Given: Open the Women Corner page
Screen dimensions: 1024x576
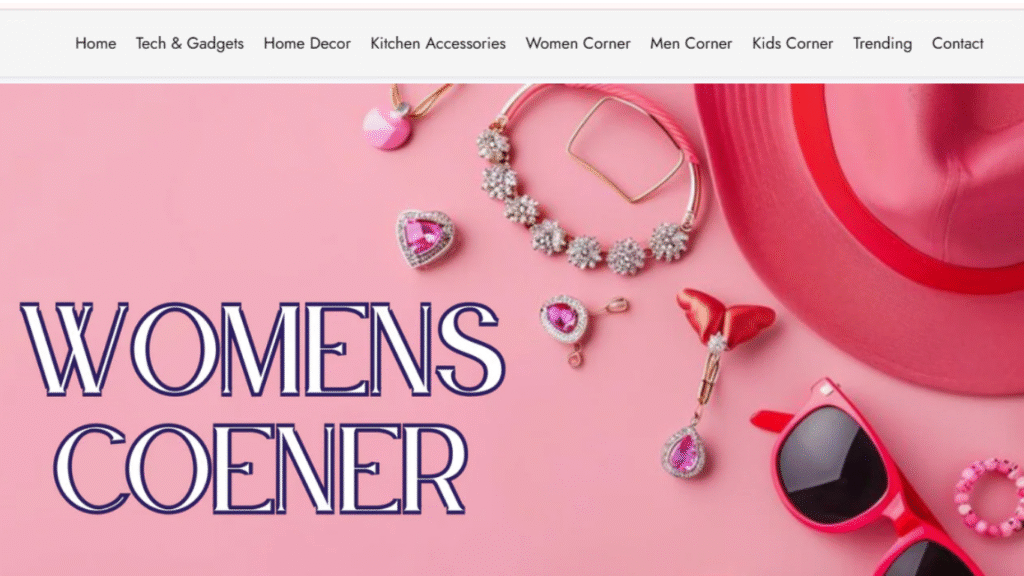Looking at the screenshot, I should tap(578, 43).
